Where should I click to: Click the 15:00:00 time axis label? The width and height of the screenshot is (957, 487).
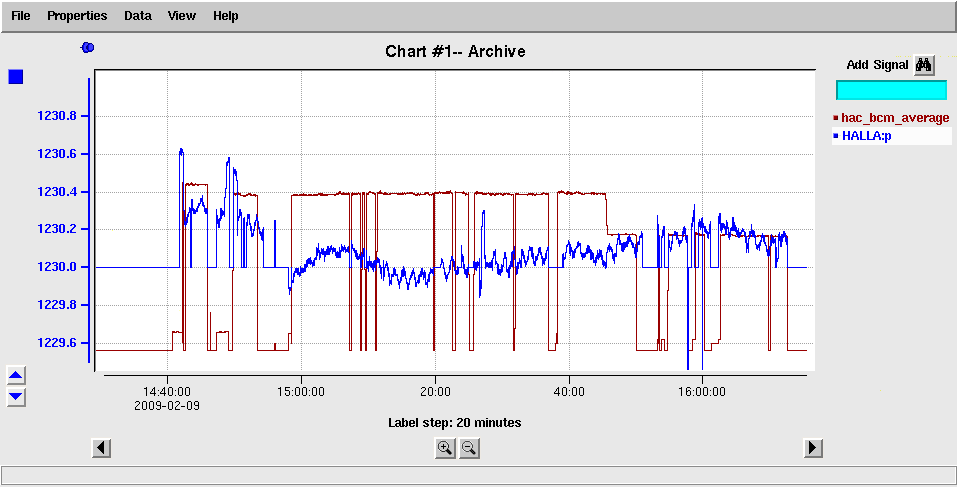pyautogui.click(x=301, y=392)
